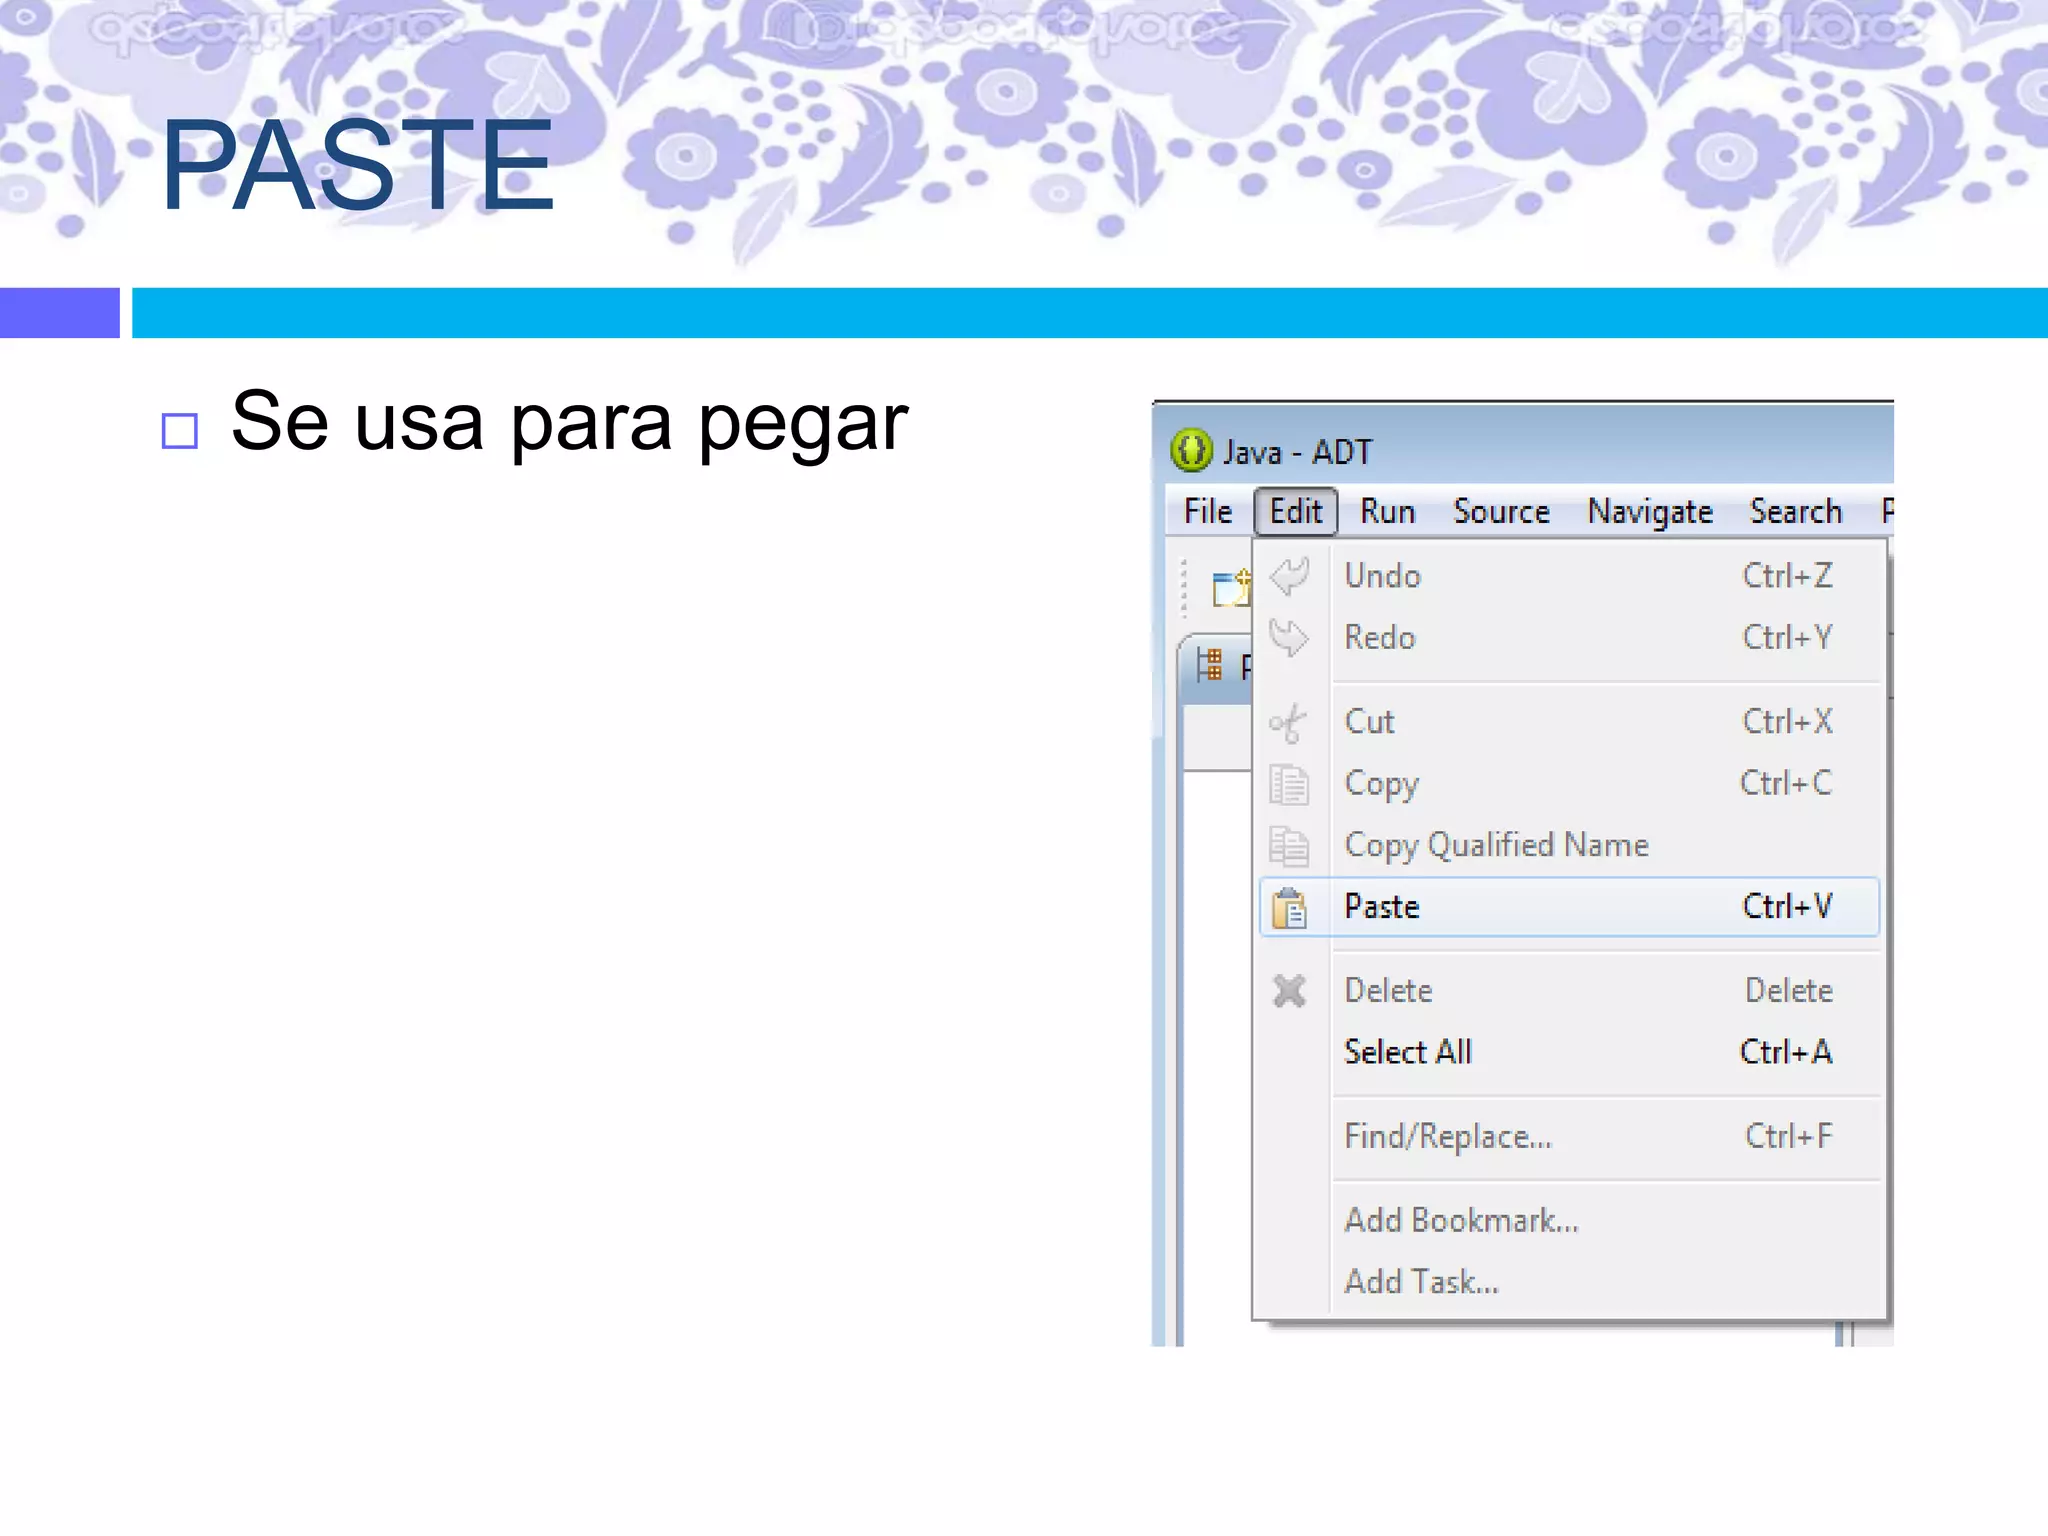2048x1536 pixels.
Task: Click the PASTE slide heading
Action: point(357,165)
